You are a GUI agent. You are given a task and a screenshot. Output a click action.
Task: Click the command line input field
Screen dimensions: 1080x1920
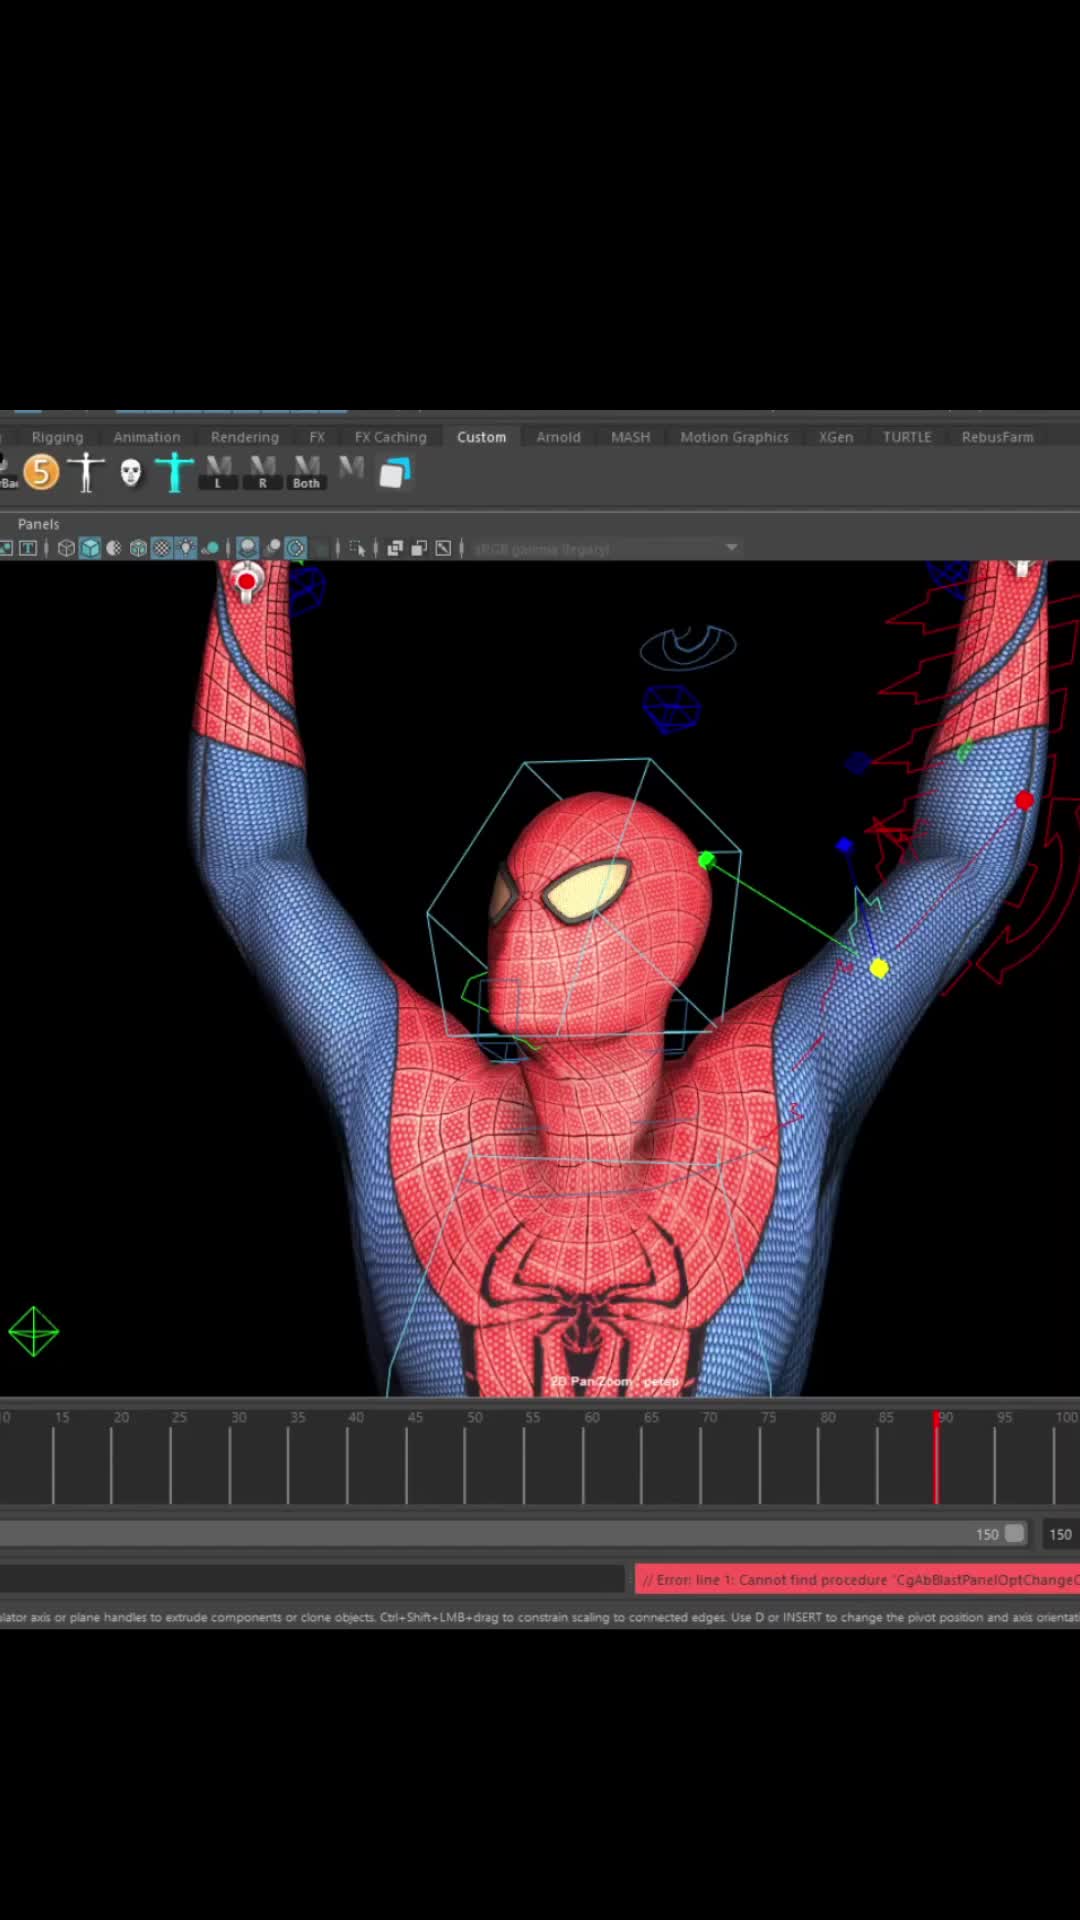(x=312, y=1580)
